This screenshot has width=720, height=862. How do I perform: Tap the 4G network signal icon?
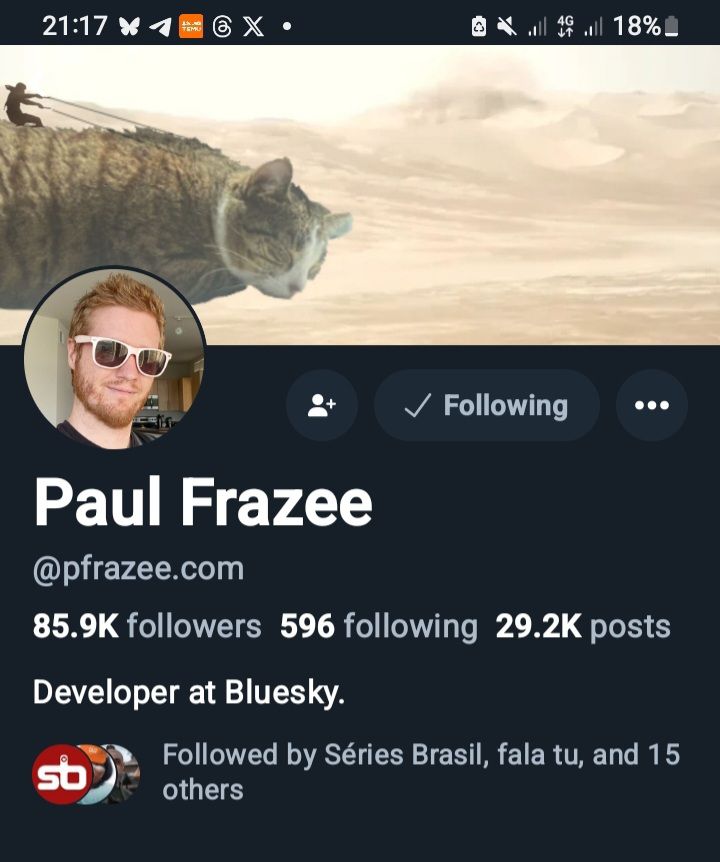(565, 26)
